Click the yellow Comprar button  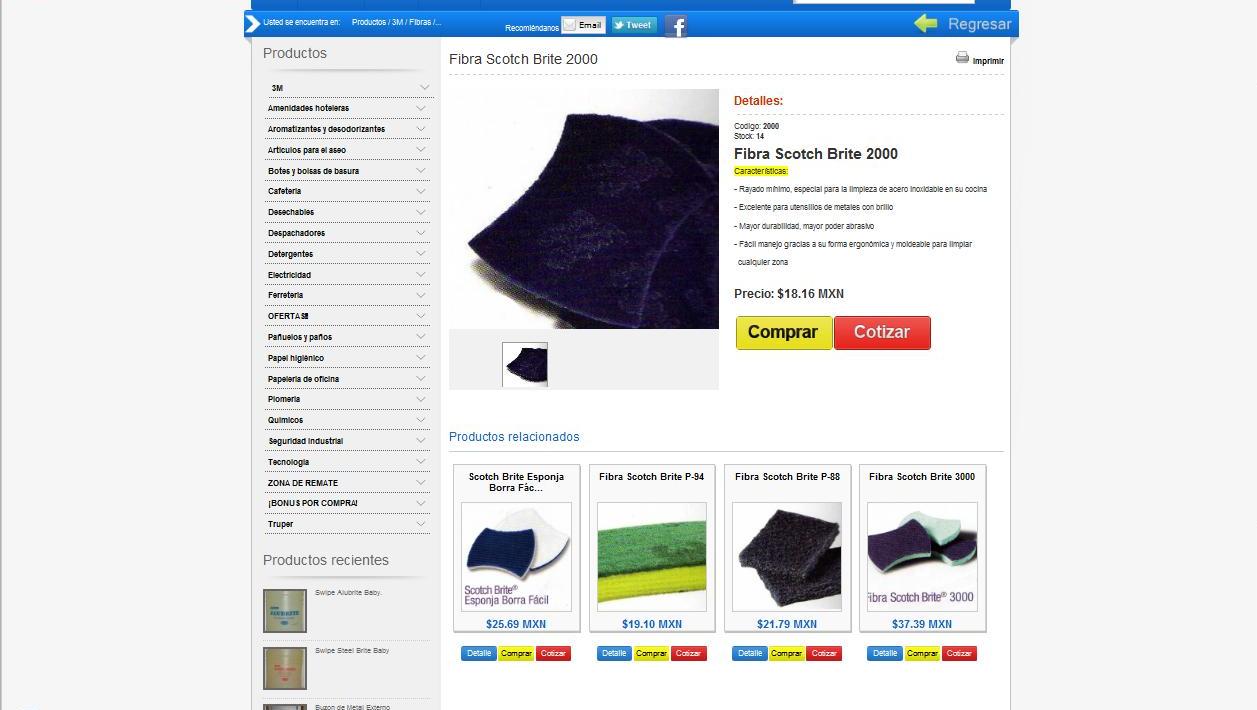pos(784,333)
